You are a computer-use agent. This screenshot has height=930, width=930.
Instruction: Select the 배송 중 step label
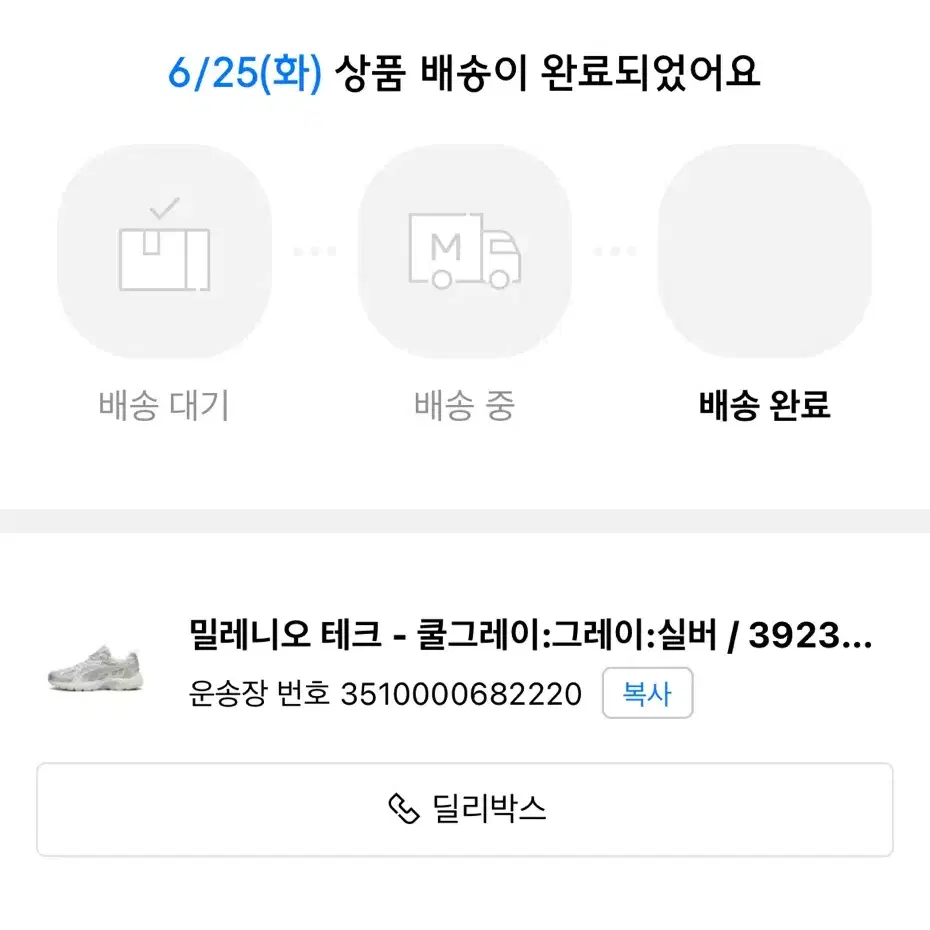coord(464,406)
